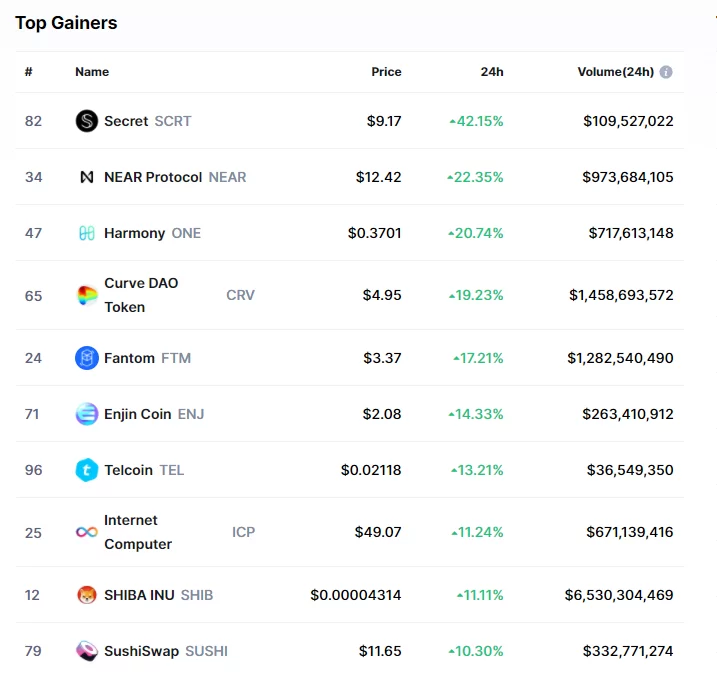Open the NEAR Protocol coin name link

(153, 177)
